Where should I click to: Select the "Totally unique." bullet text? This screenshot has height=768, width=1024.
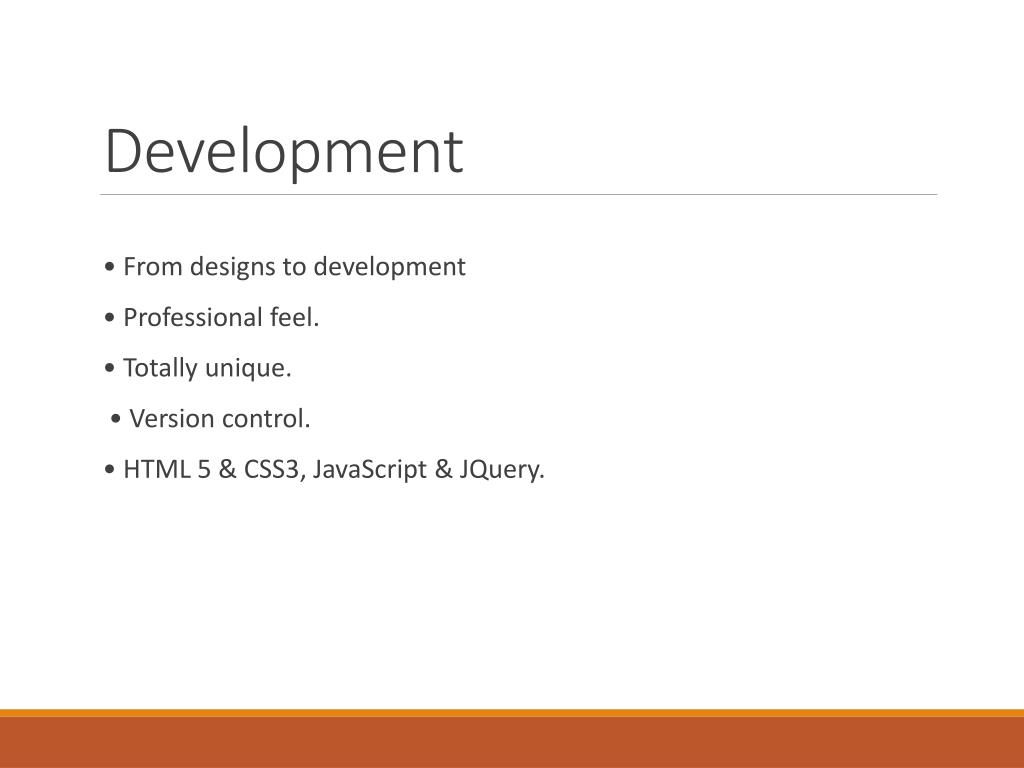[198, 368]
